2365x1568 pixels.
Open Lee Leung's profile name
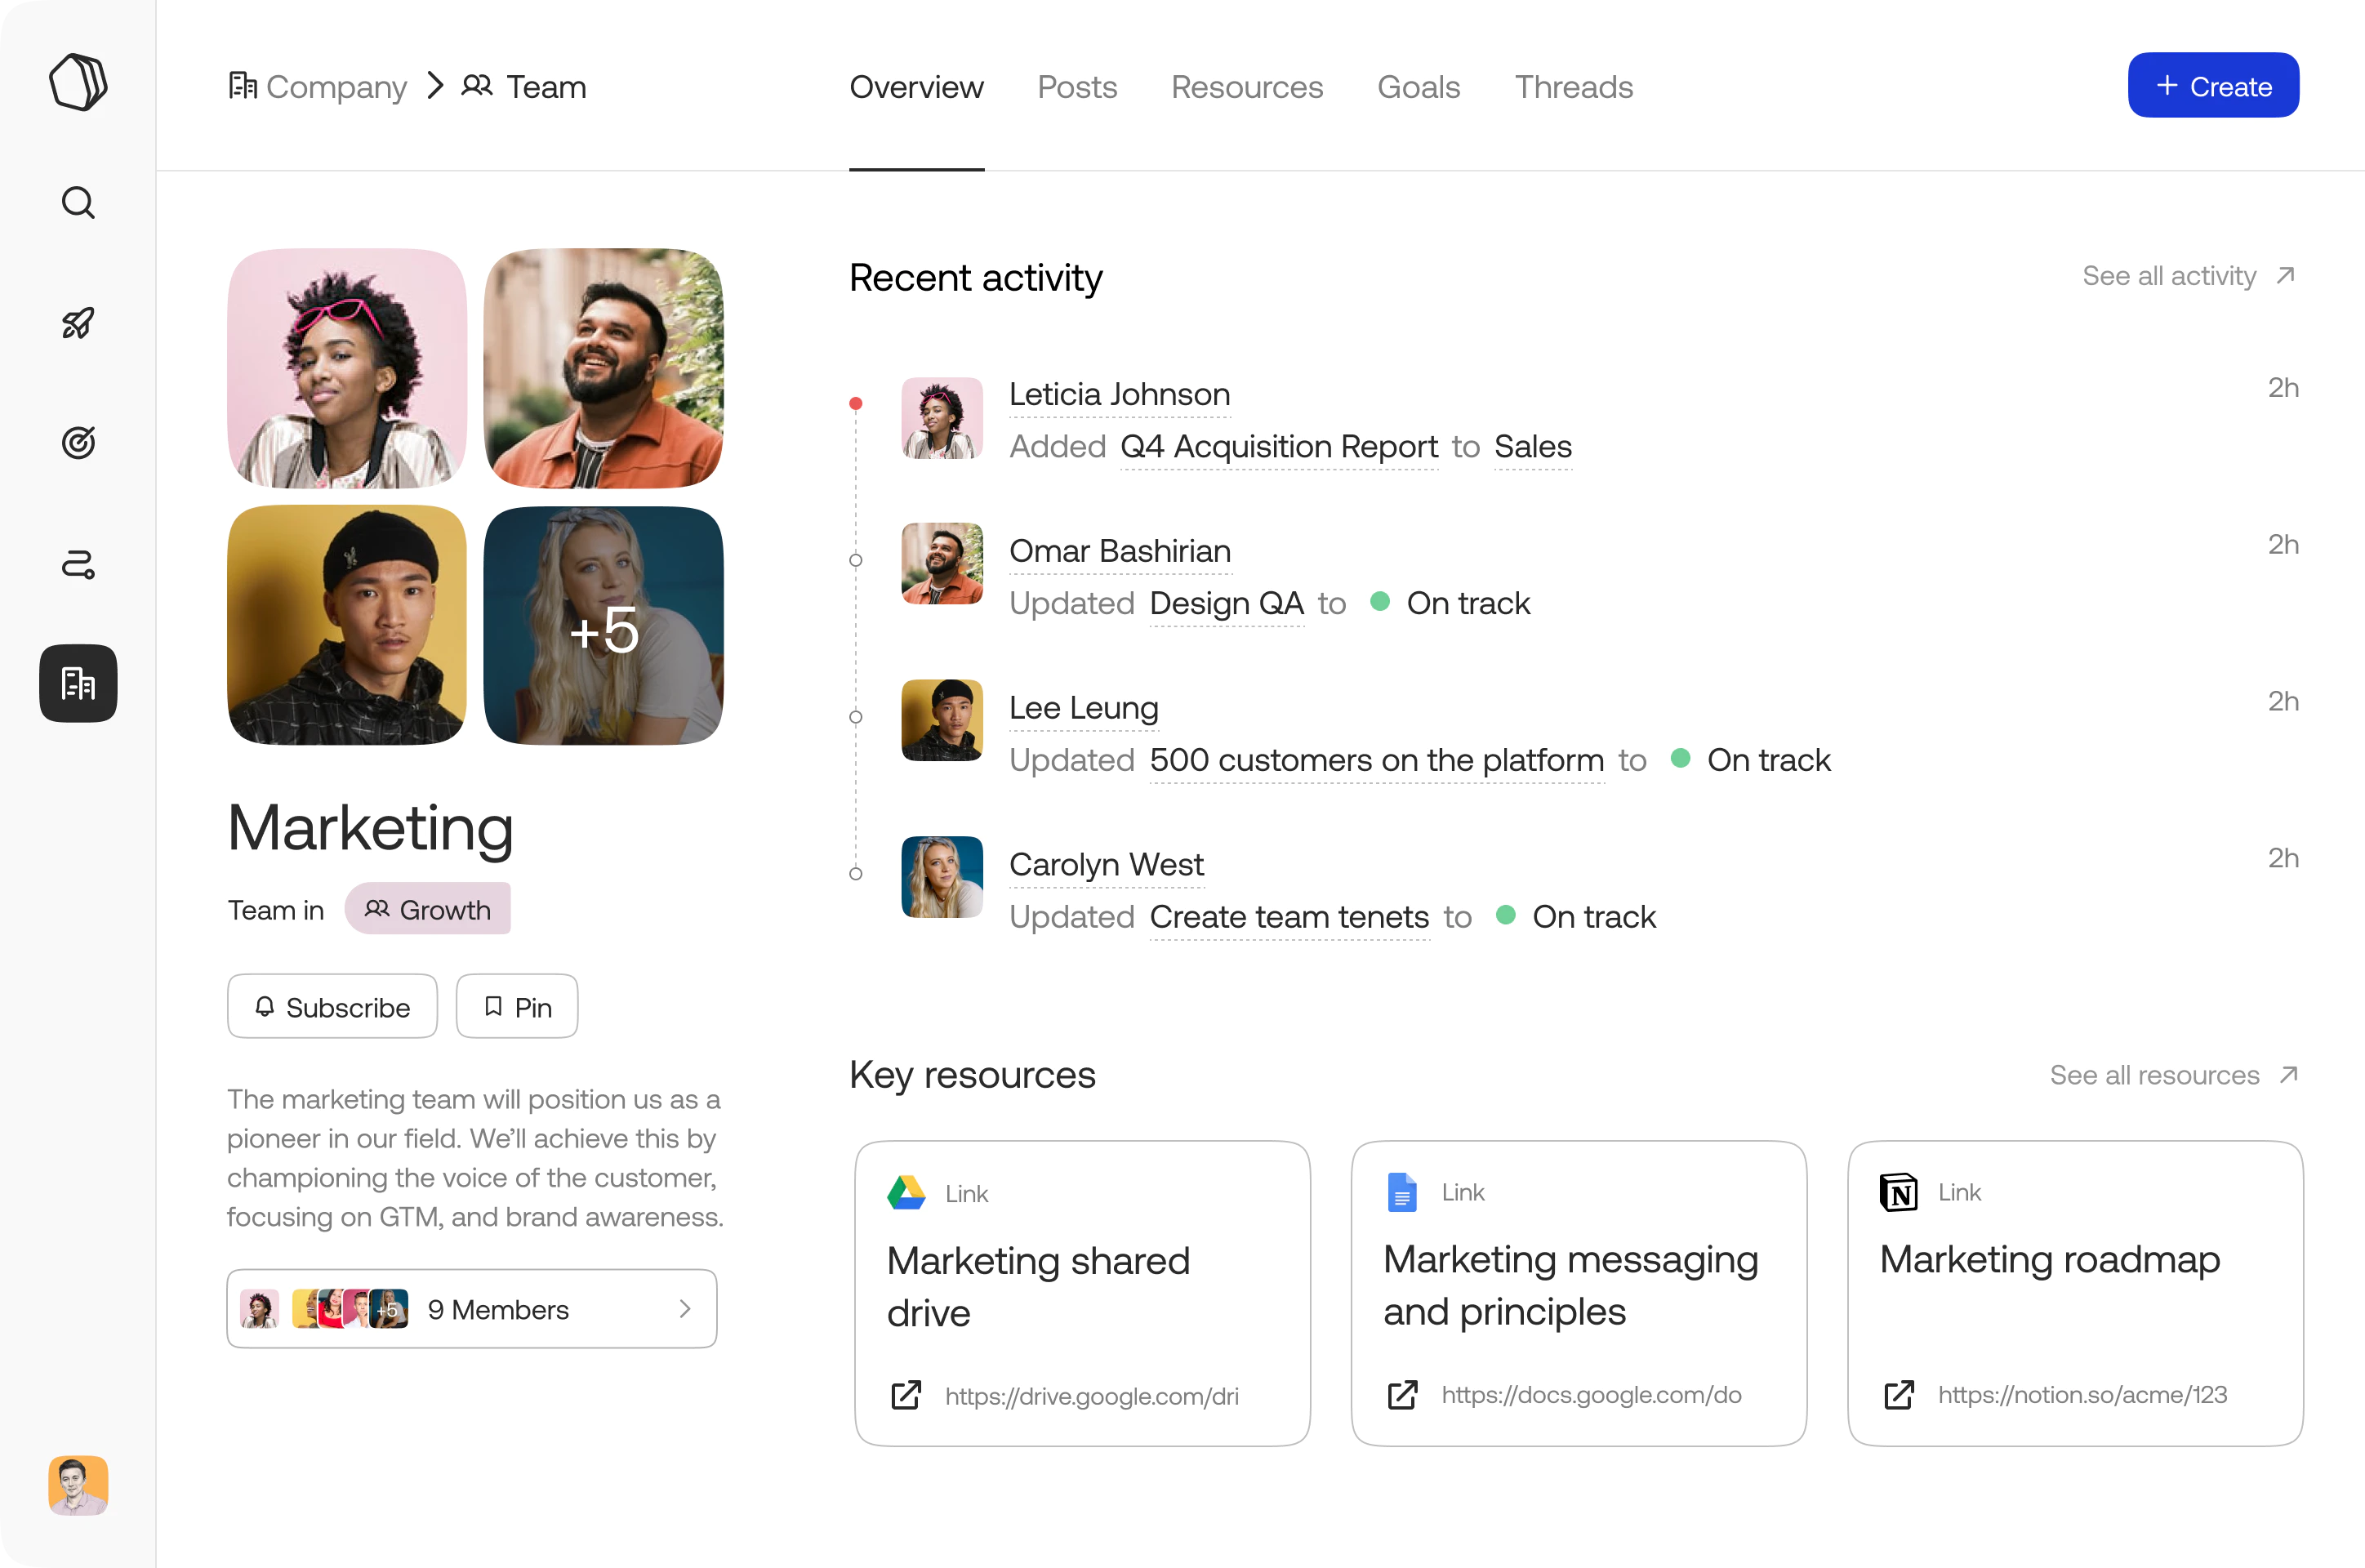pyautogui.click(x=1083, y=708)
